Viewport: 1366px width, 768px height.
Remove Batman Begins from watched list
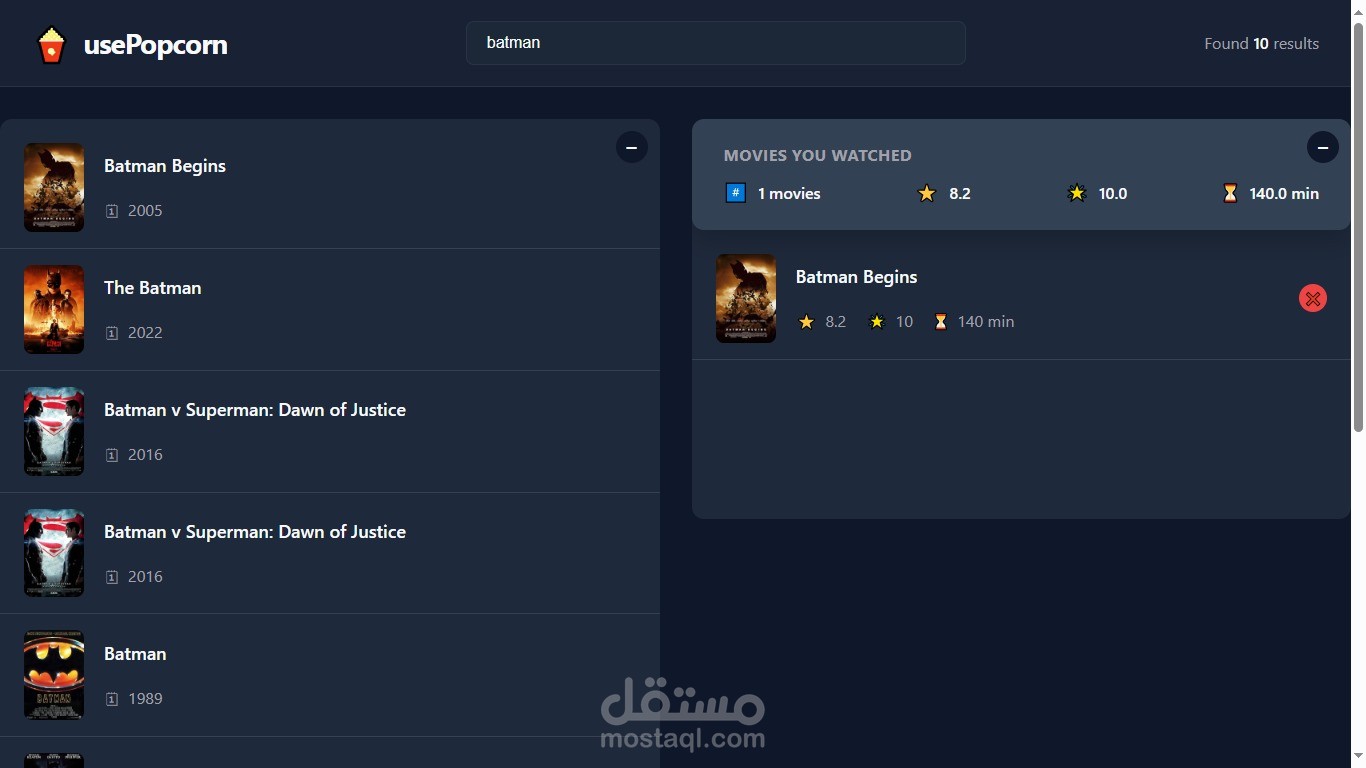[x=1312, y=298]
